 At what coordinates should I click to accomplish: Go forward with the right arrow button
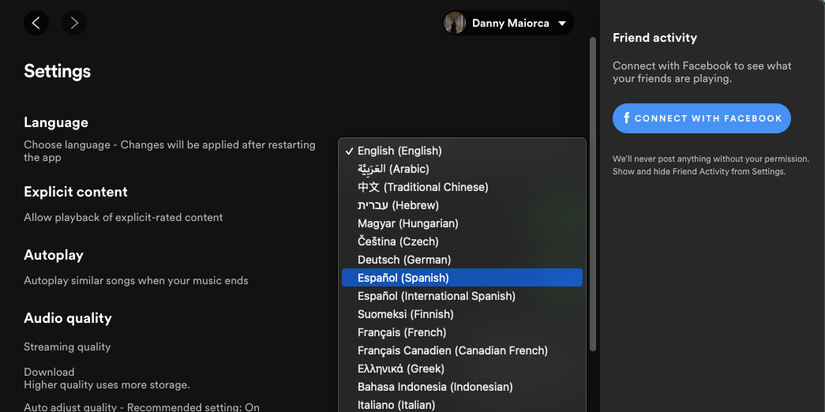(74, 23)
